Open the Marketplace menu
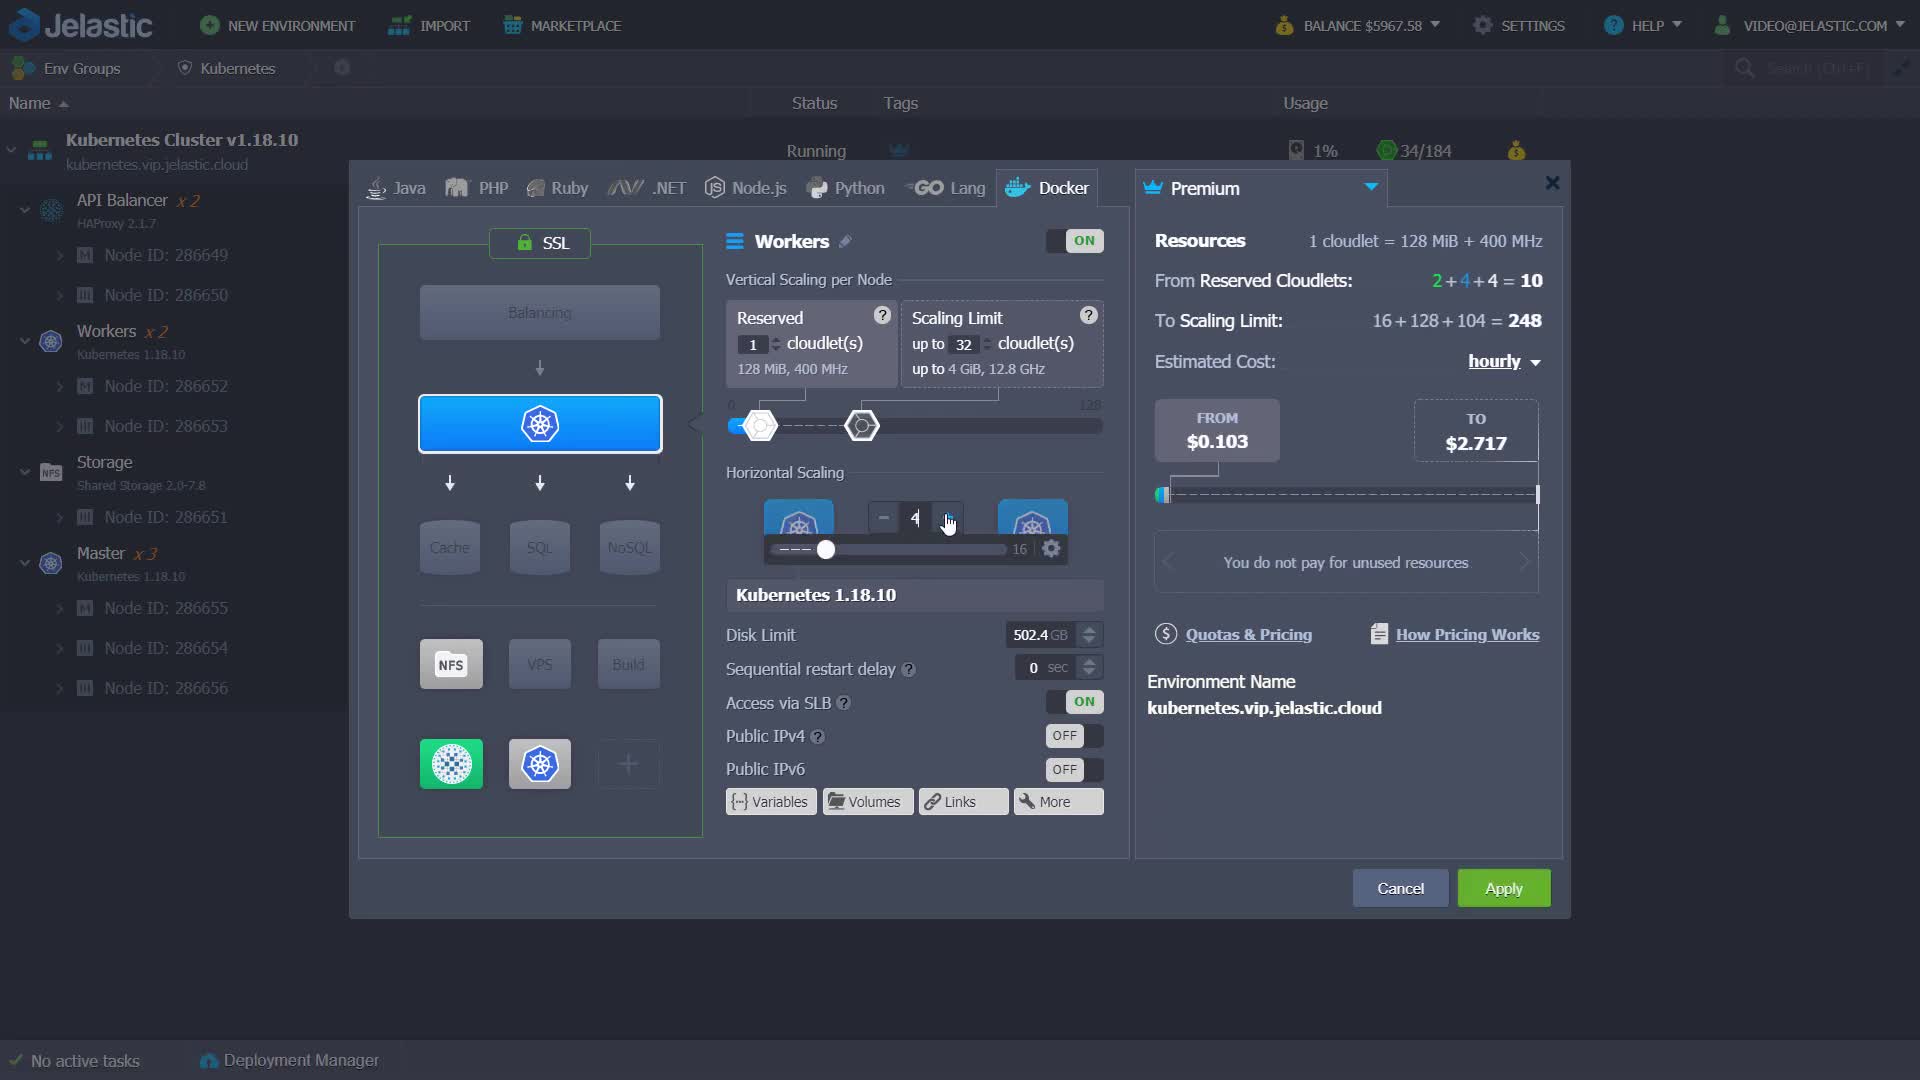Viewport: 1920px width, 1080px height. (x=561, y=25)
